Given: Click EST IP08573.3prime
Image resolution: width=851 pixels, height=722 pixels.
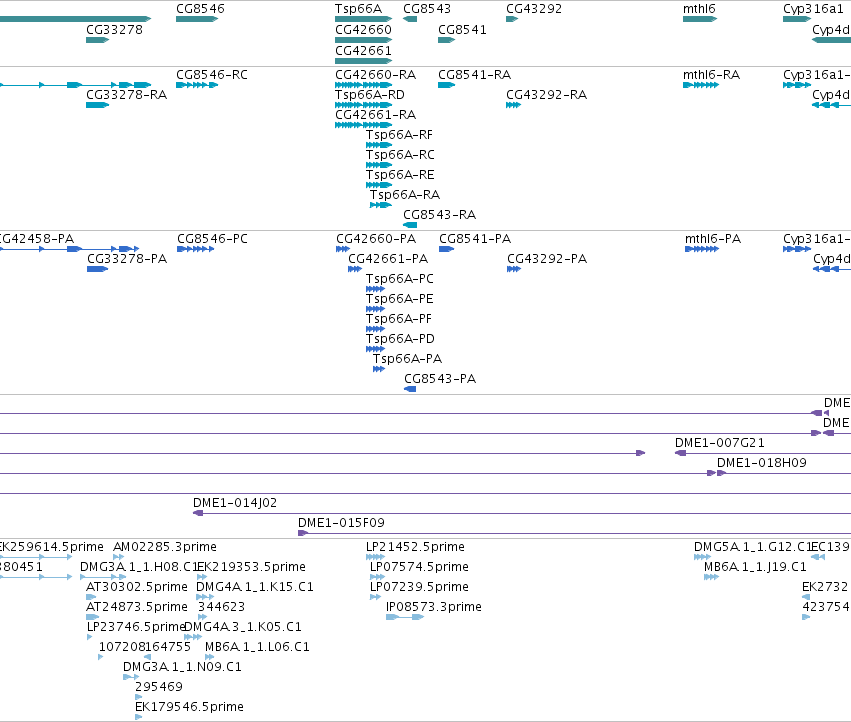Looking at the screenshot, I should [434, 607].
